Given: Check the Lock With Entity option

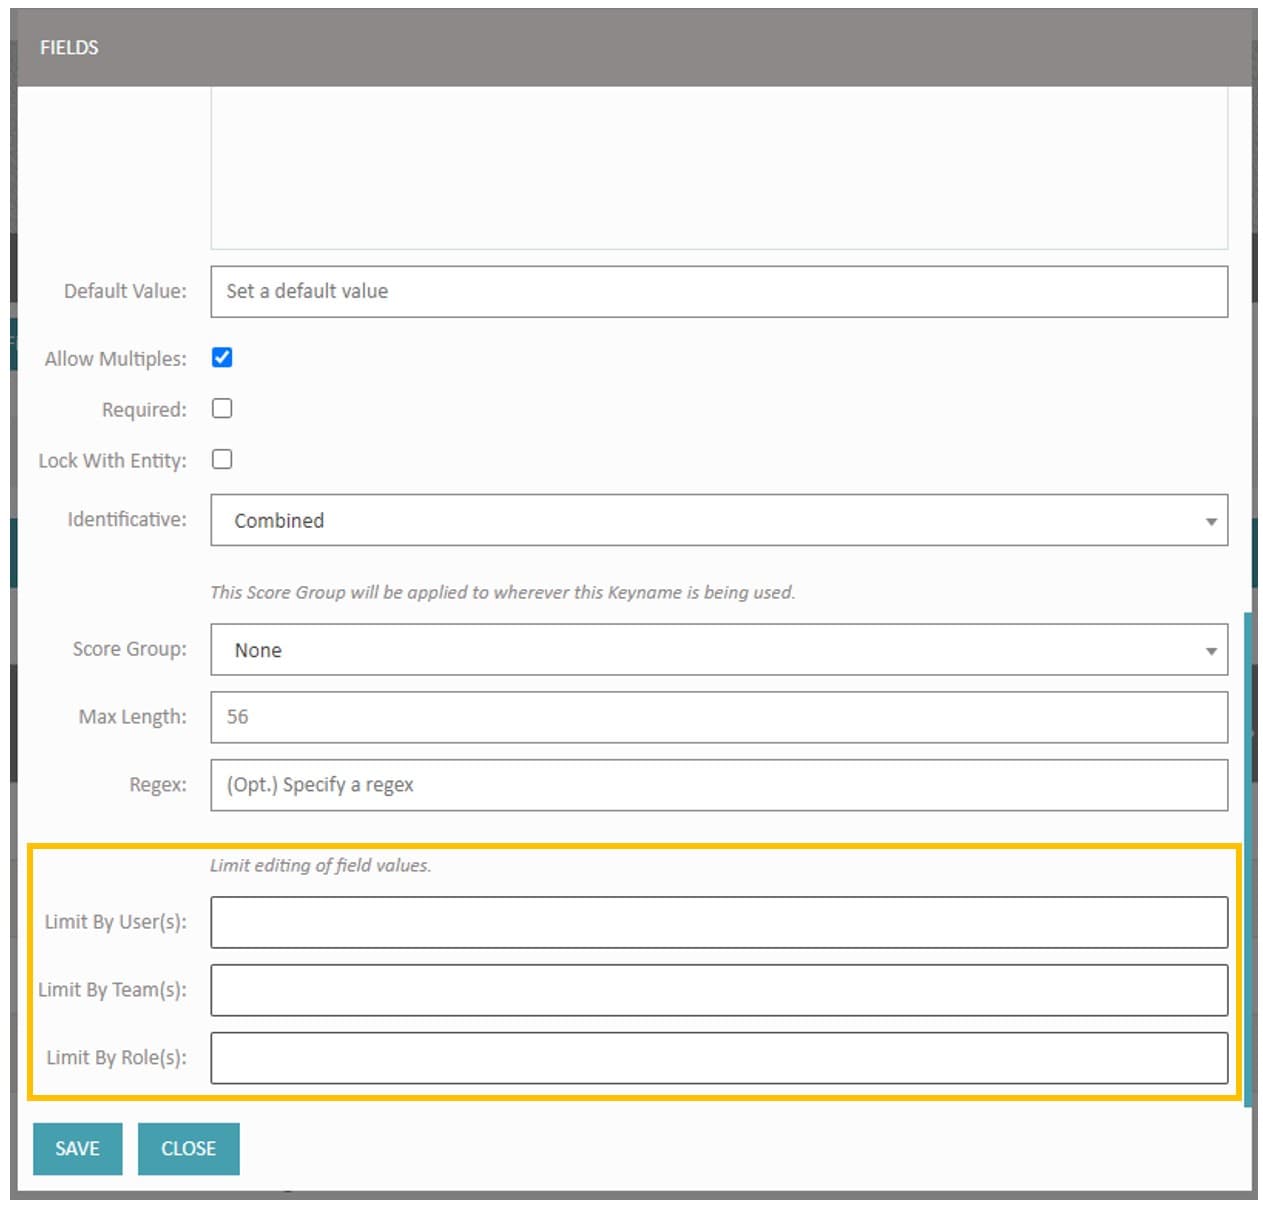Looking at the screenshot, I should pos(221,459).
